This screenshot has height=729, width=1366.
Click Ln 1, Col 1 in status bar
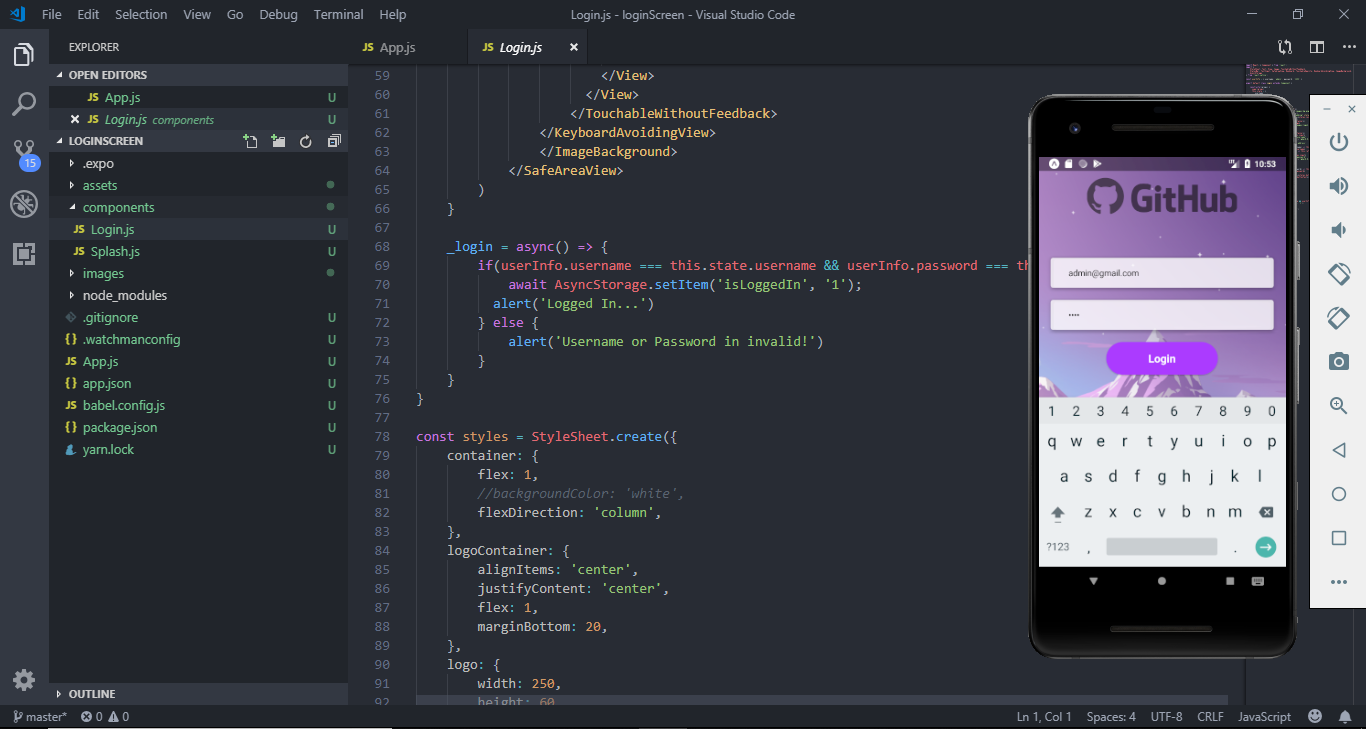[x=1044, y=716]
